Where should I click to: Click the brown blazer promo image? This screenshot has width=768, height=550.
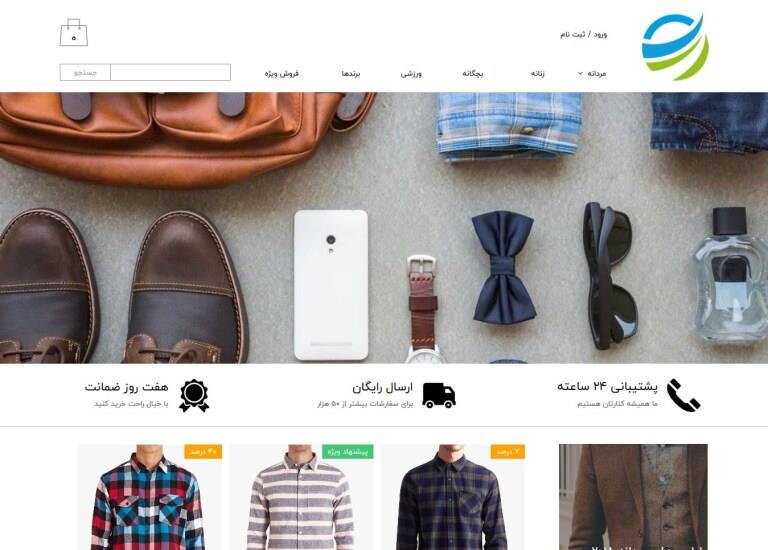(633, 497)
